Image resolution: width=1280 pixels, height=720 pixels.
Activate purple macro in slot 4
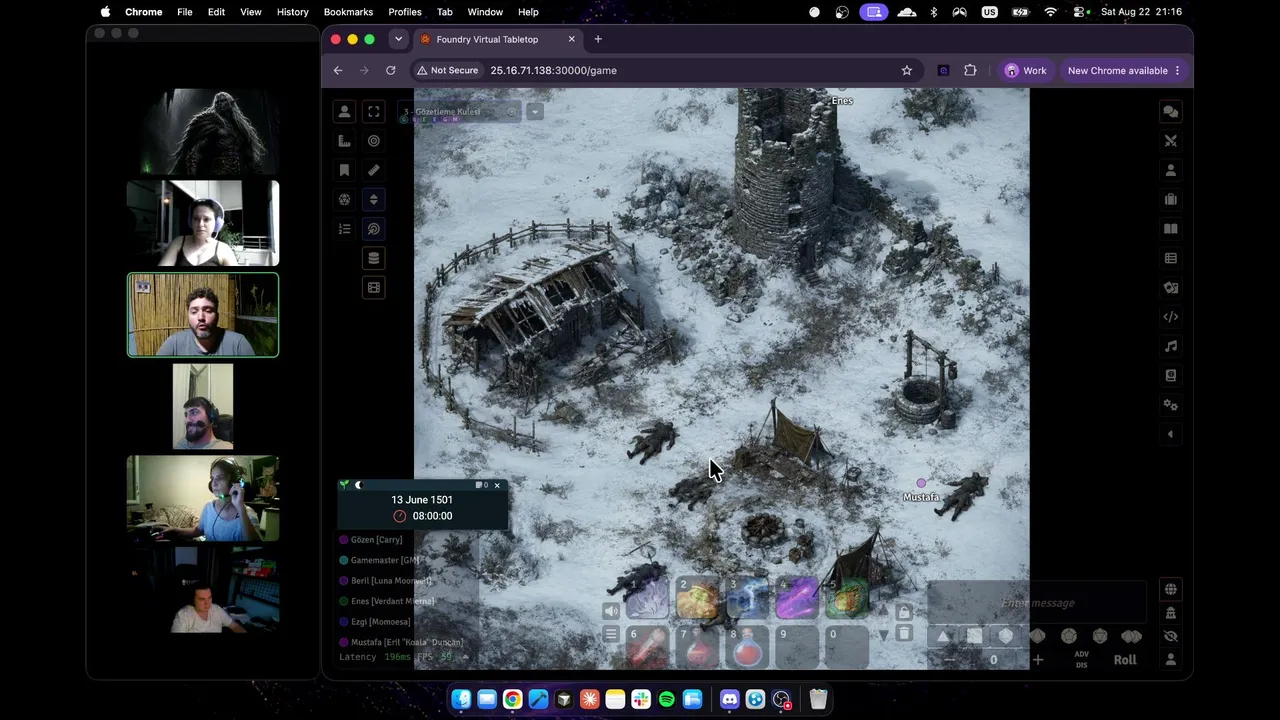(797, 598)
